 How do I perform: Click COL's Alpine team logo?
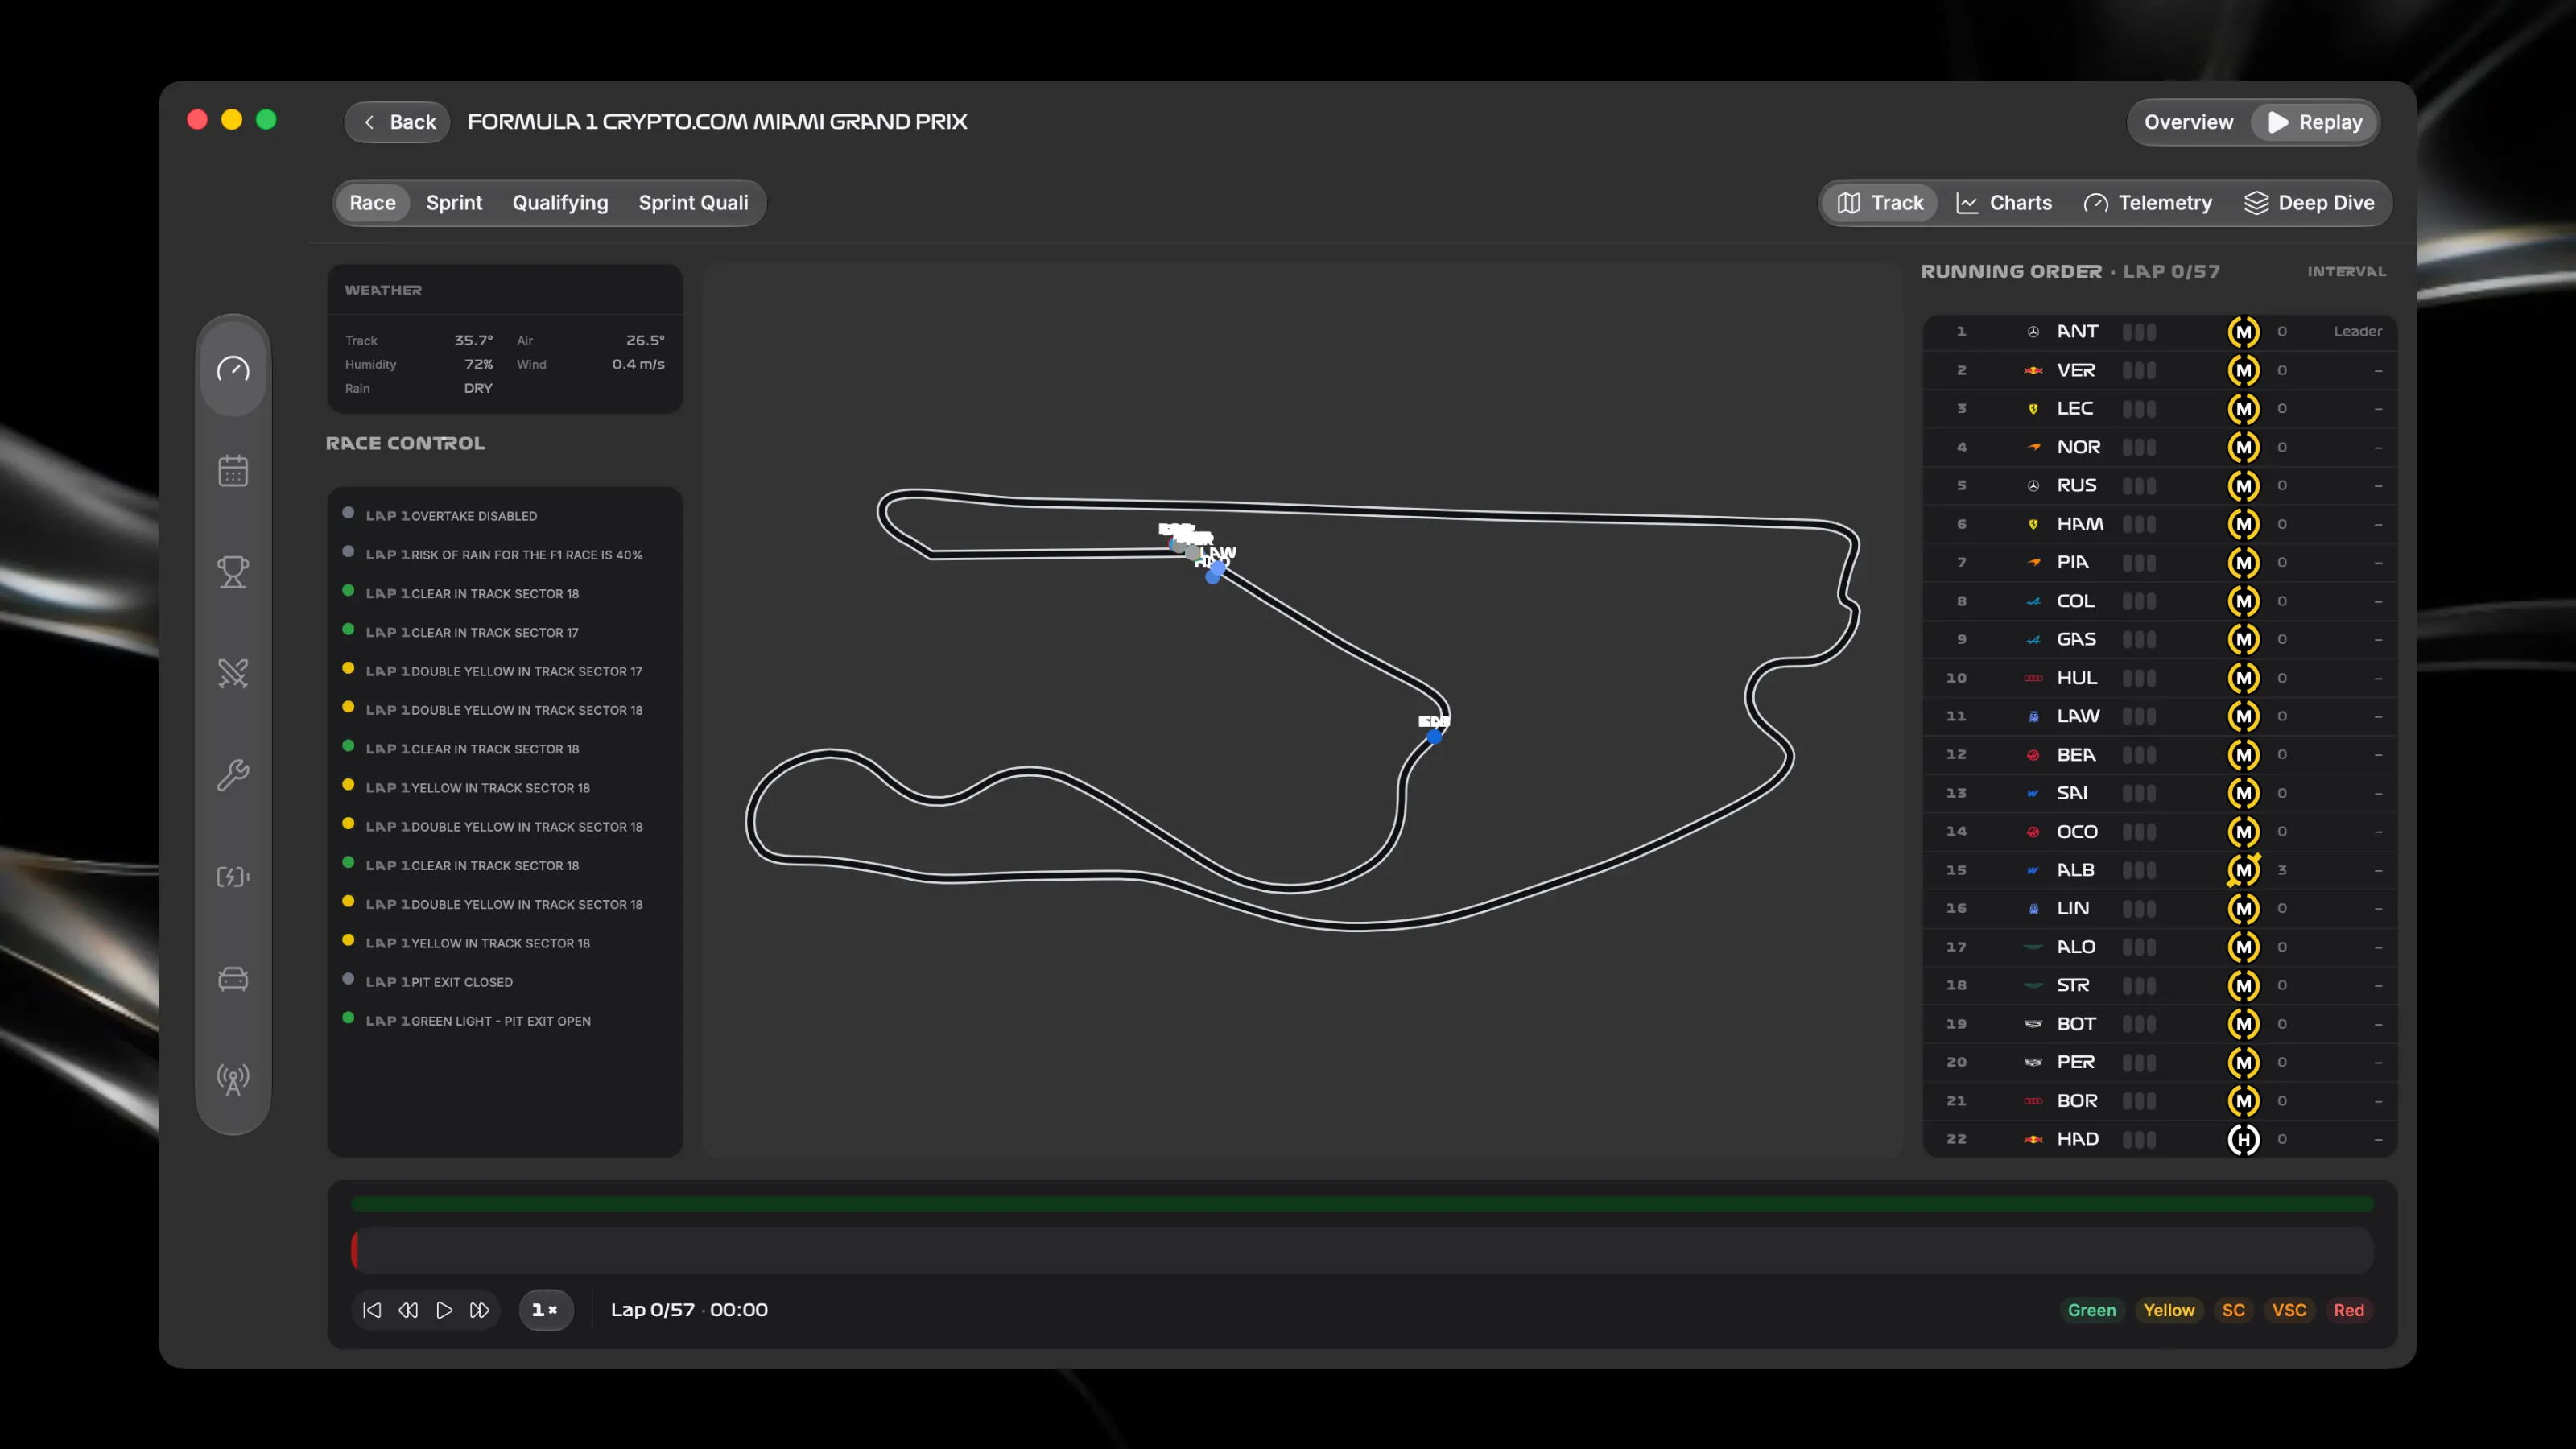pos(2033,601)
